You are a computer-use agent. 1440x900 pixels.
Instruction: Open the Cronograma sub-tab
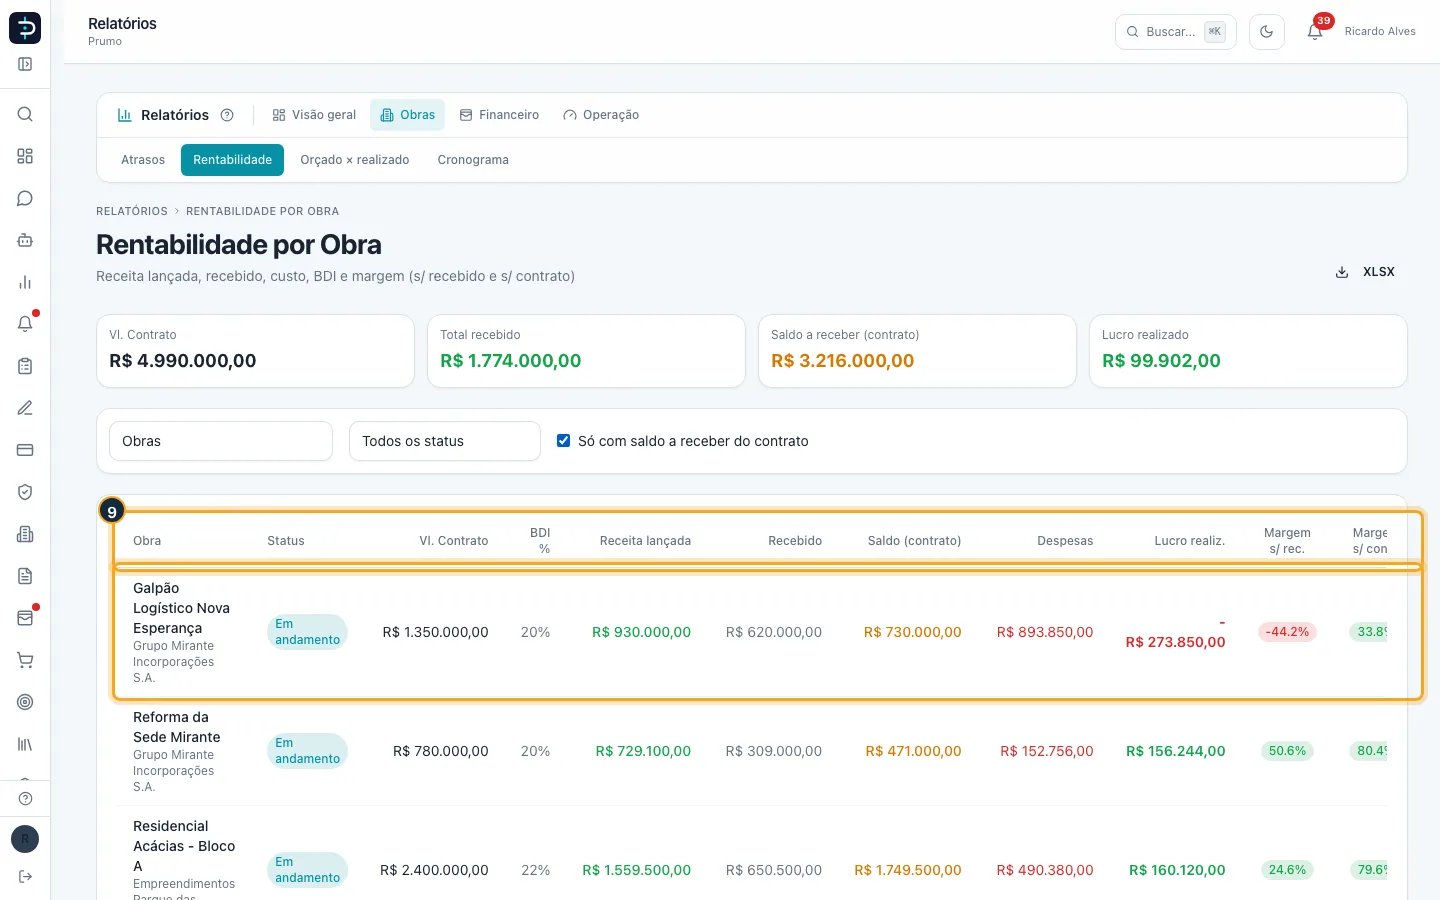coord(473,160)
